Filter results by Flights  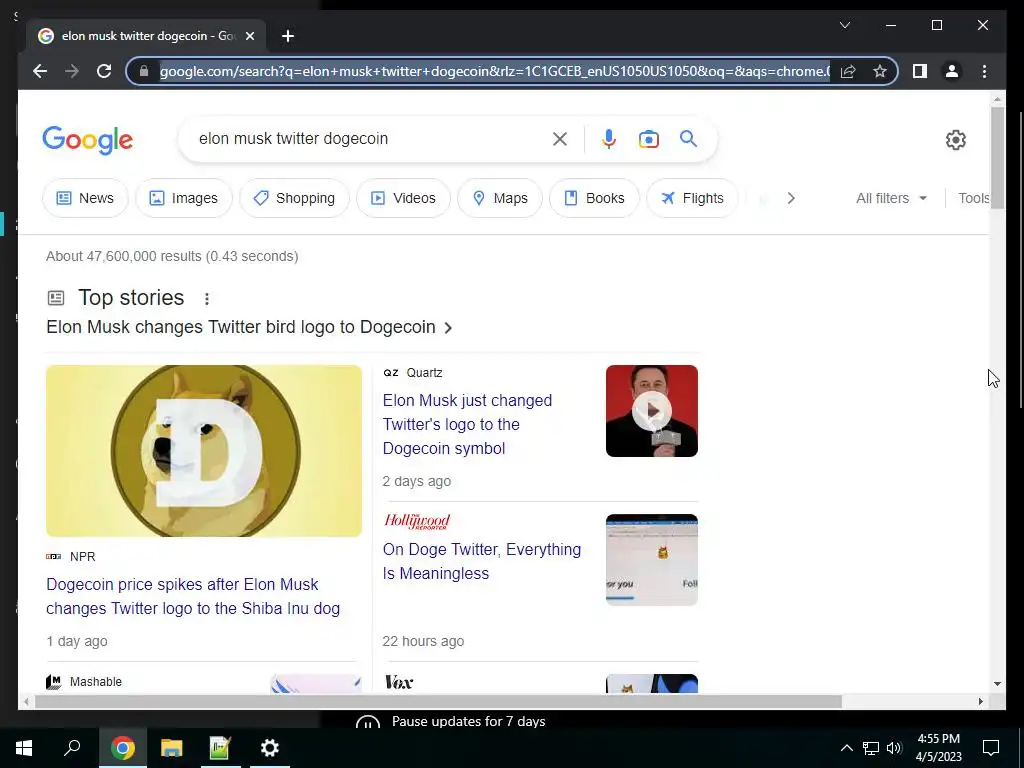click(692, 198)
